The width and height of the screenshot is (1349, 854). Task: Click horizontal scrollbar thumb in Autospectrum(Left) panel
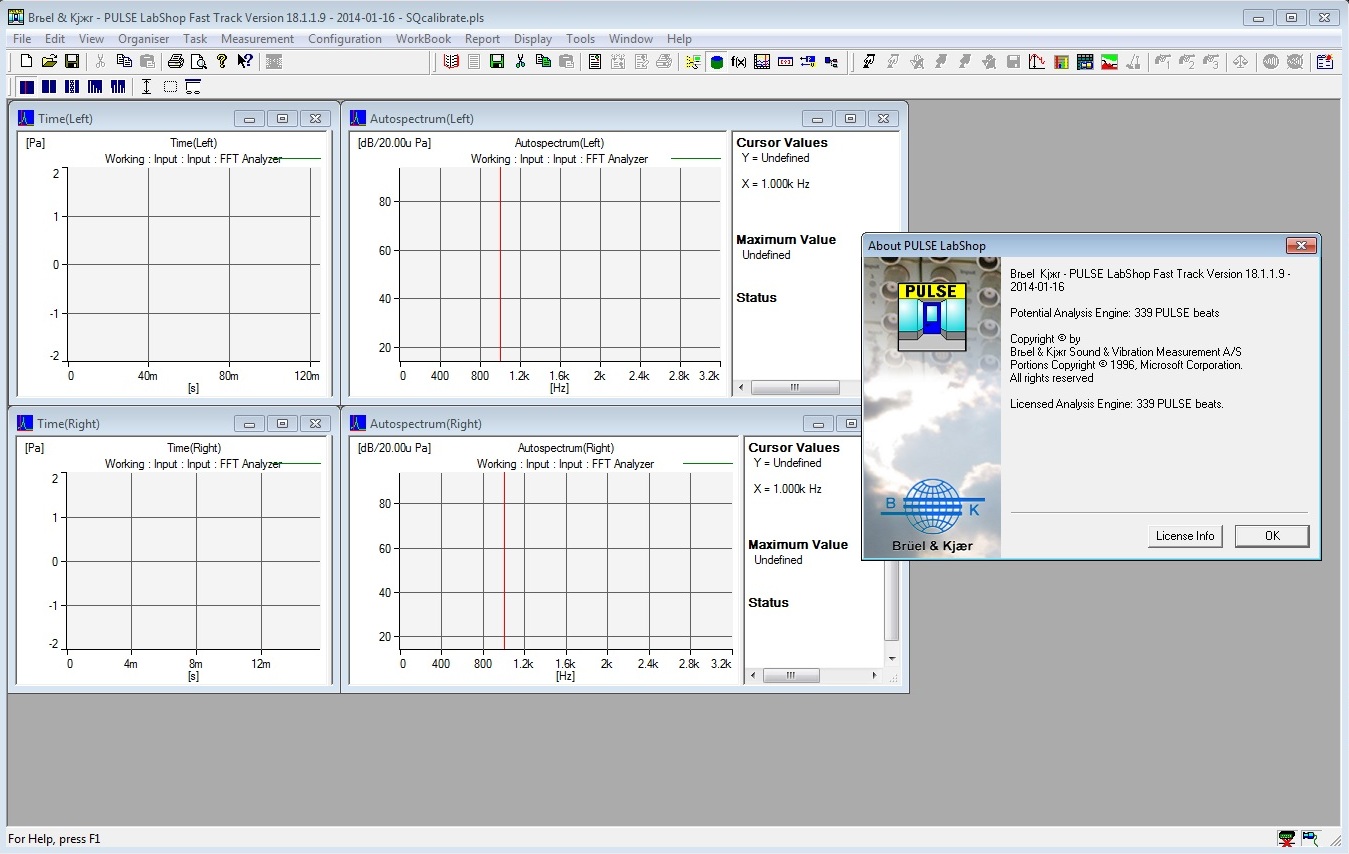(795, 387)
